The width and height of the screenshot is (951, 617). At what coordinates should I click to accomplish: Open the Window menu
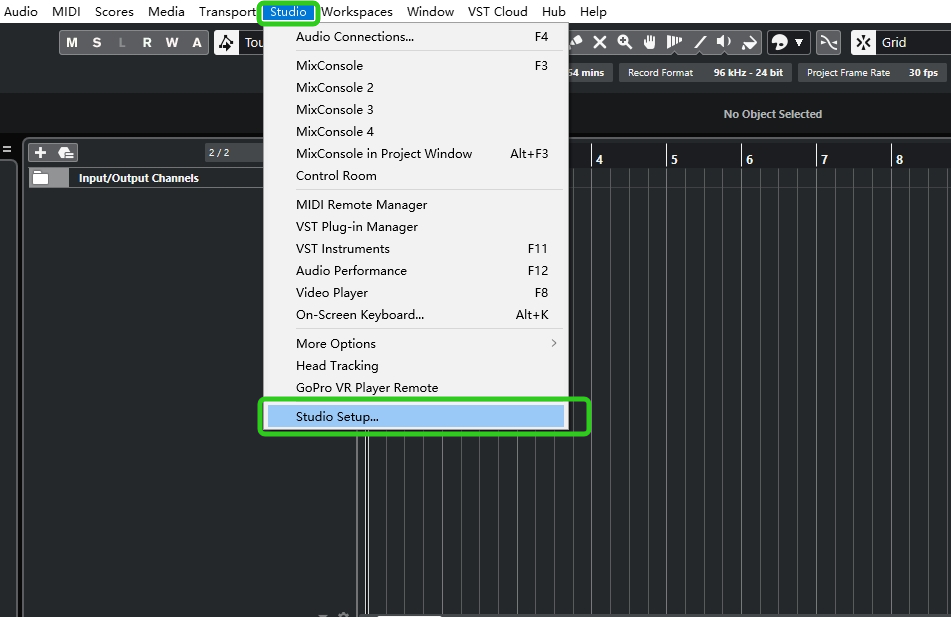[x=430, y=12]
